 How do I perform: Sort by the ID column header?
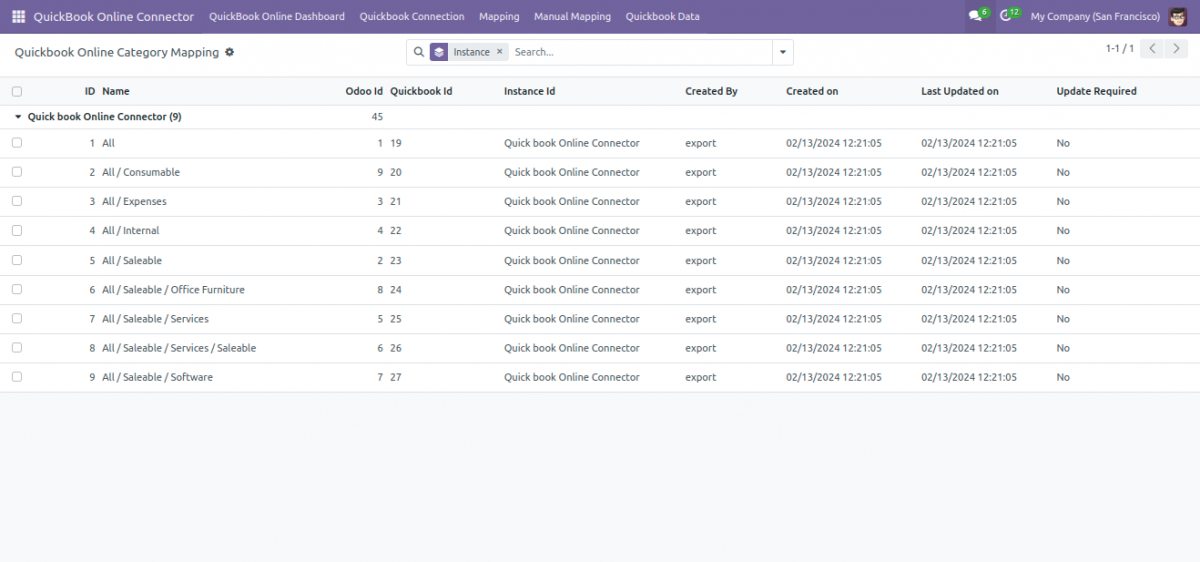[x=90, y=91]
